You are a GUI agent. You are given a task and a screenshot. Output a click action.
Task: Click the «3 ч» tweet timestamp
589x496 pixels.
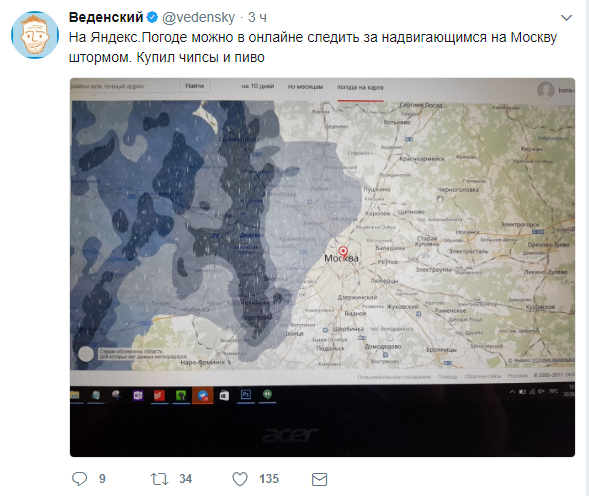click(257, 17)
